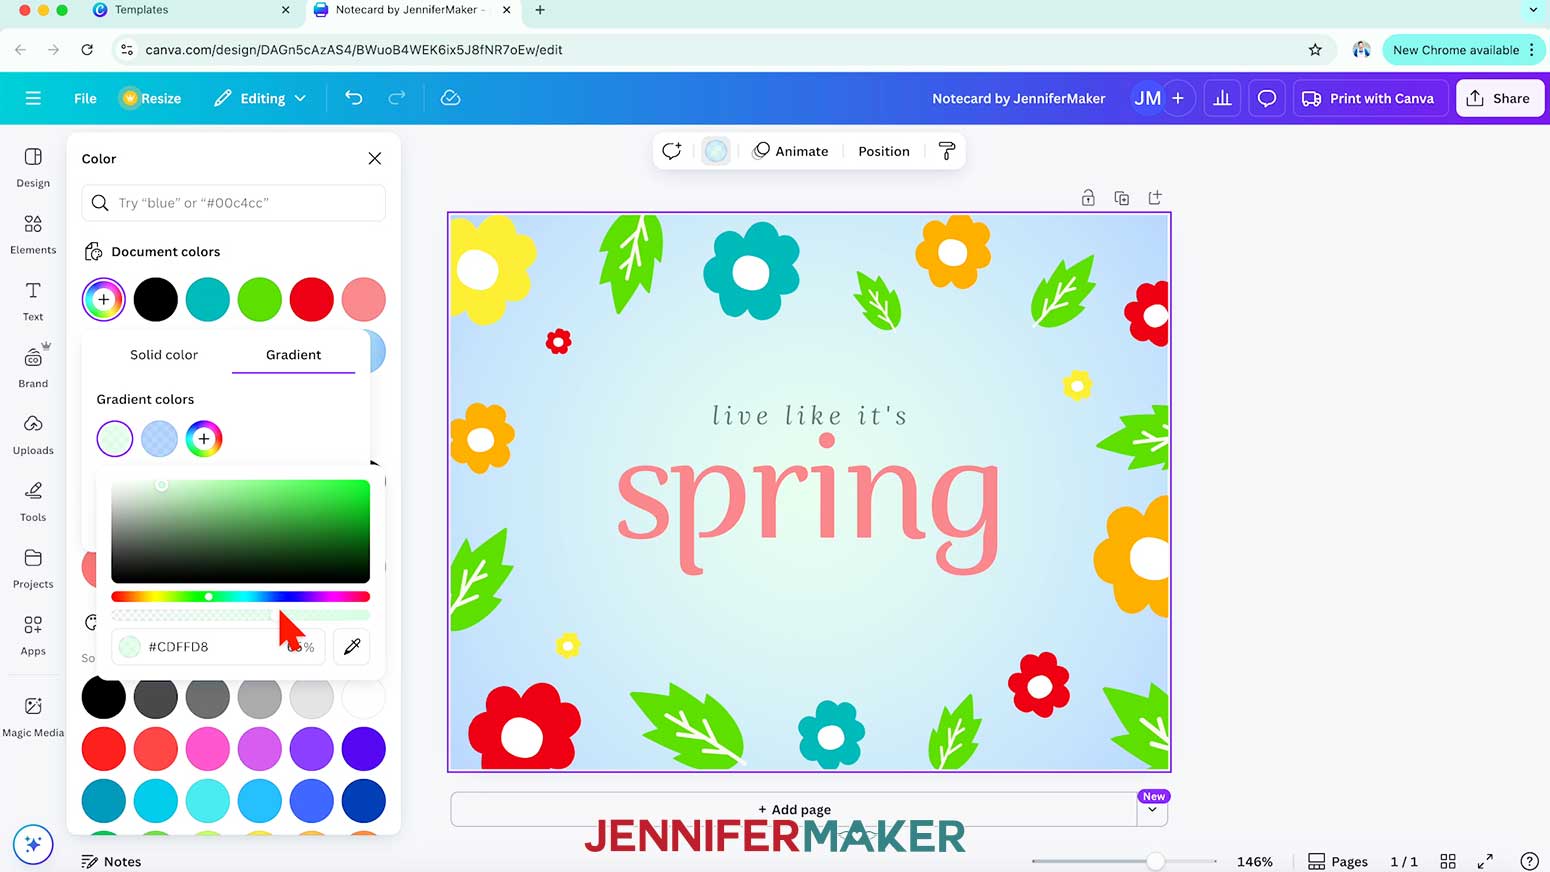The image size is (1550, 872).
Task: Add a new page via the page-plus icon
Action: [x=1155, y=198]
